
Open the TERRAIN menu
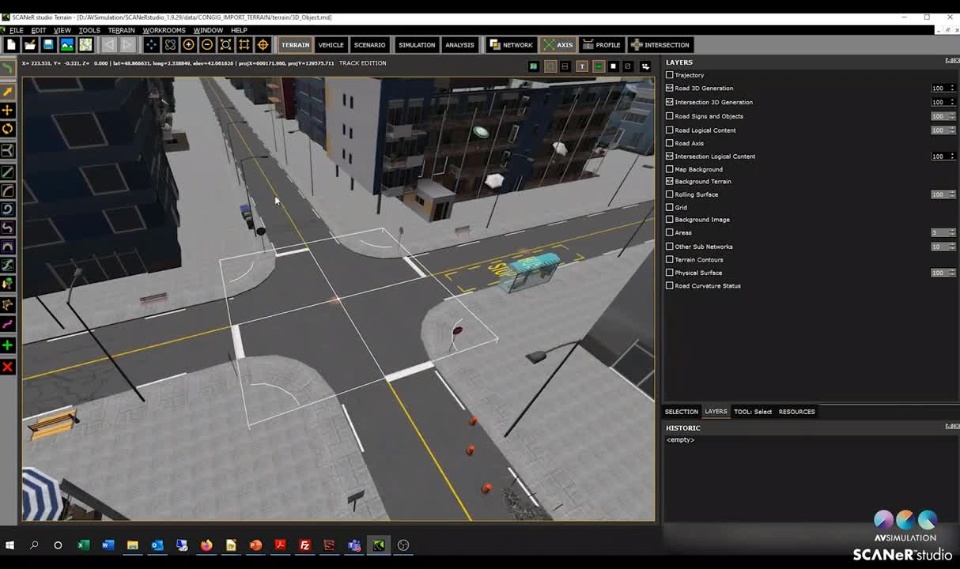(121, 30)
